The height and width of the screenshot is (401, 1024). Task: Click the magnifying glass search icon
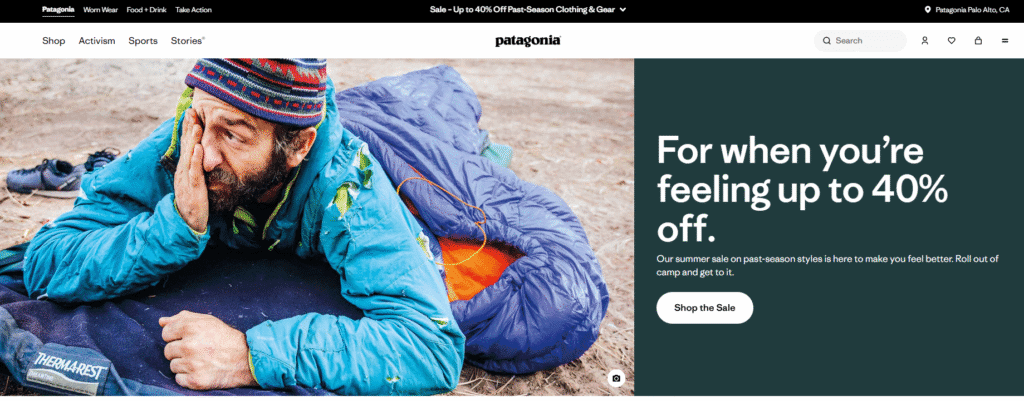click(827, 40)
